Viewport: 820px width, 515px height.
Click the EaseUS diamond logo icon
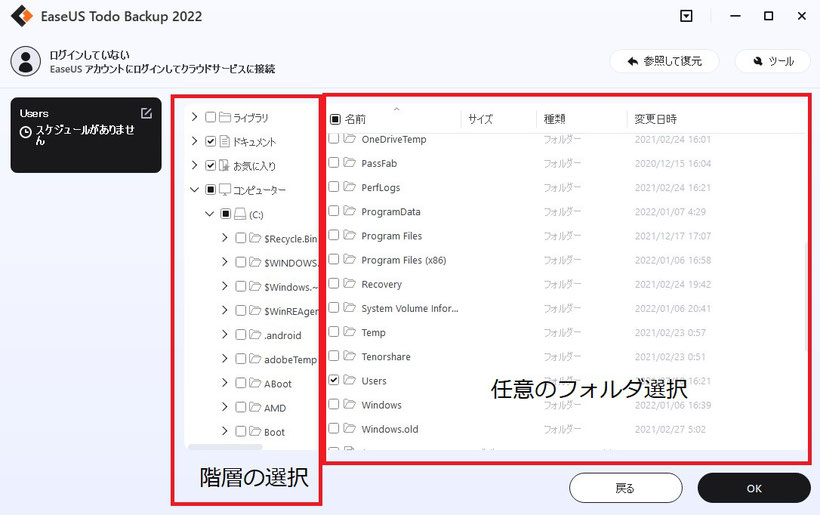pos(21,16)
